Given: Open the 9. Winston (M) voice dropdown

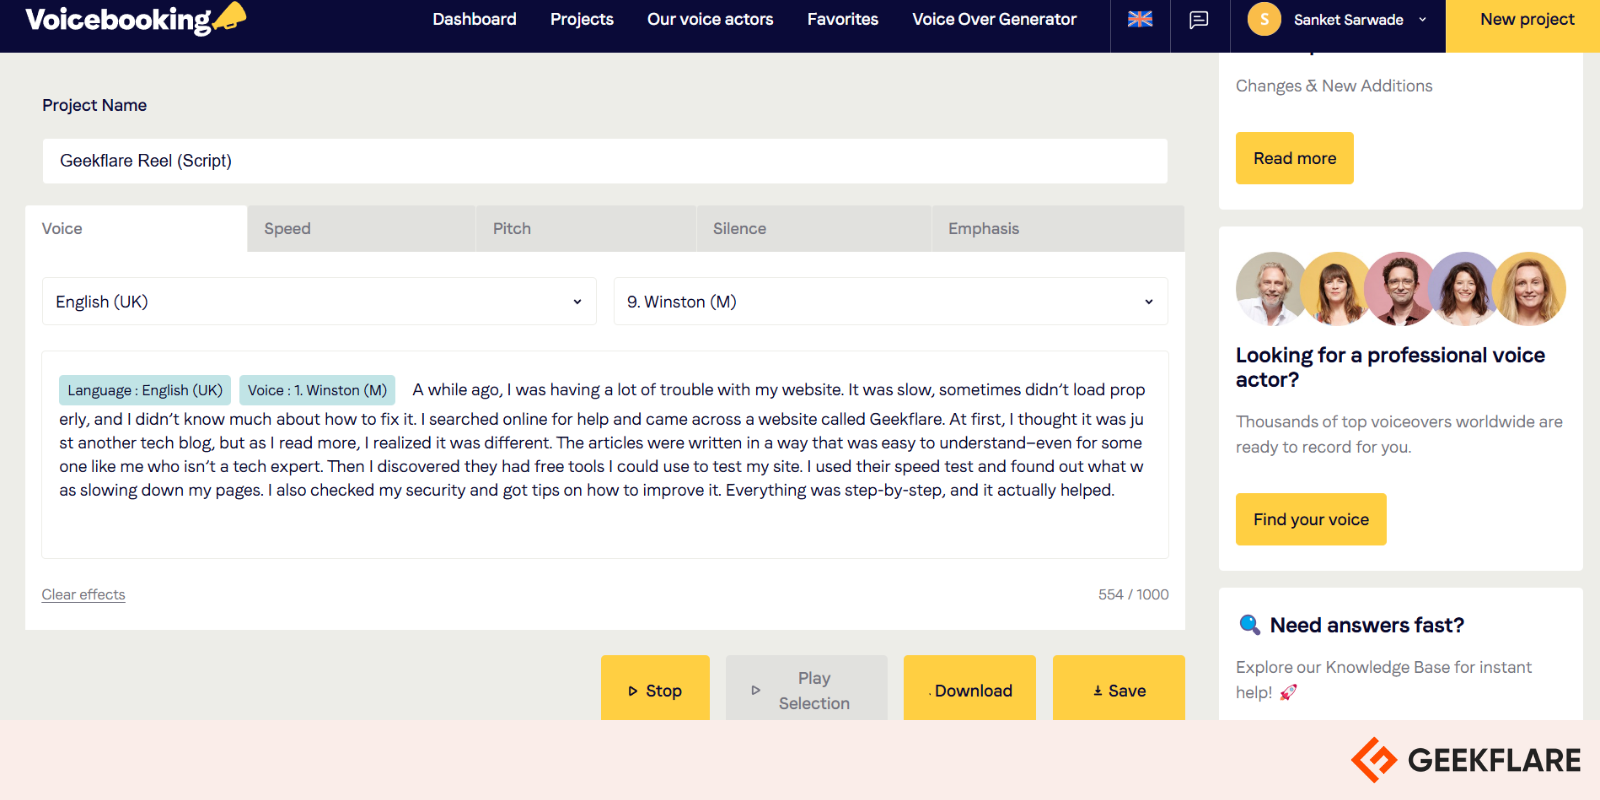Looking at the screenshot, I should (x=890, y=301).
